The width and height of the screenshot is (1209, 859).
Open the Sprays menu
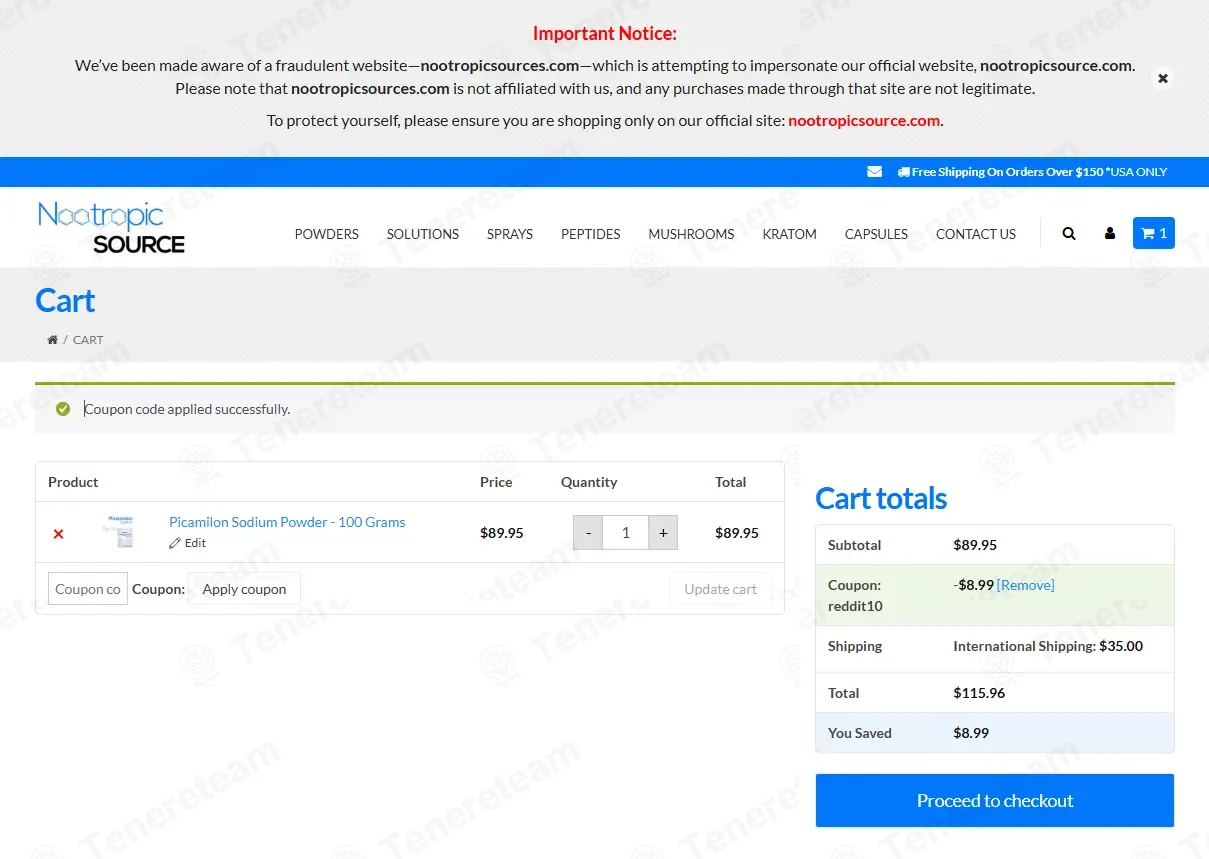tap(510, 234)
